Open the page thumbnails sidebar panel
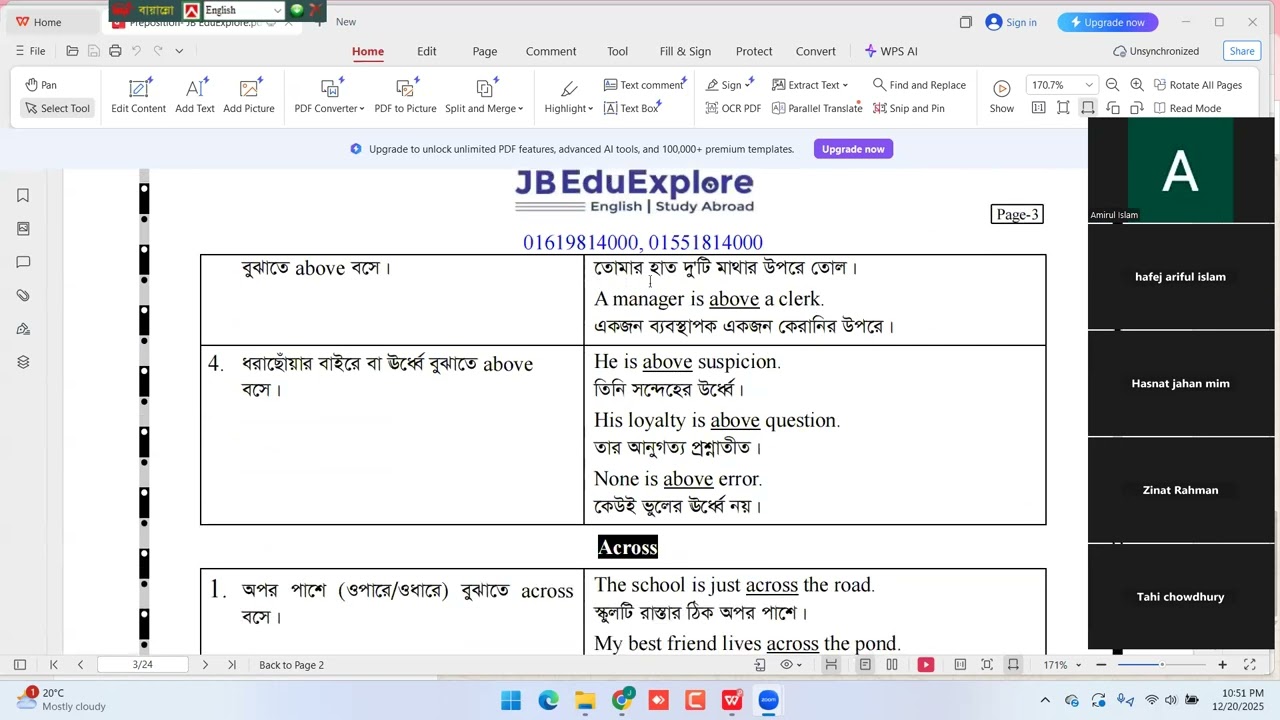 point(23,229)
